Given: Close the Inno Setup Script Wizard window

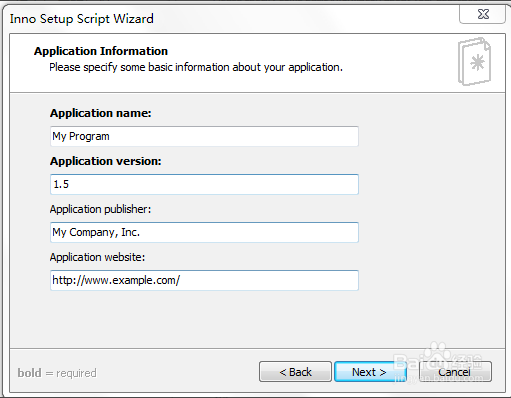Looking at the screenshot, I should coord(482,14).
